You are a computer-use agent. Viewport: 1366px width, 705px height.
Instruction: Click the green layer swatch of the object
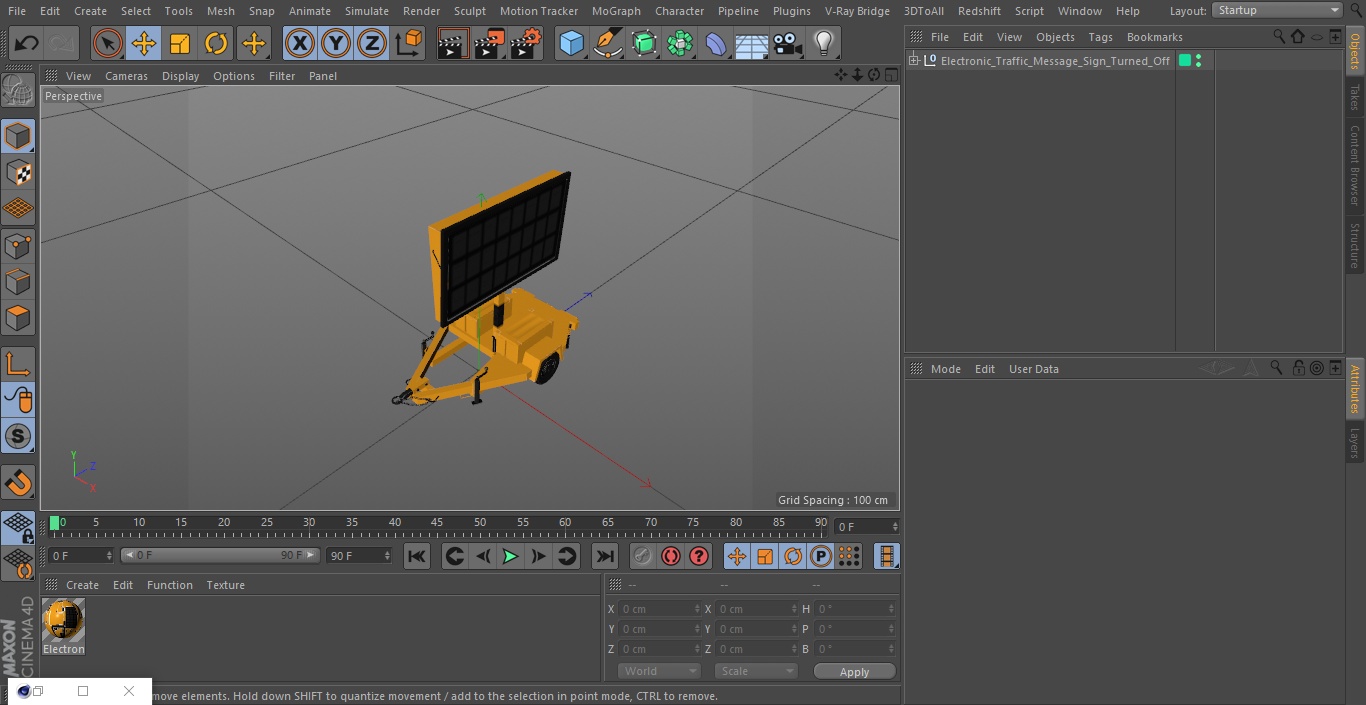[1185, 61]
